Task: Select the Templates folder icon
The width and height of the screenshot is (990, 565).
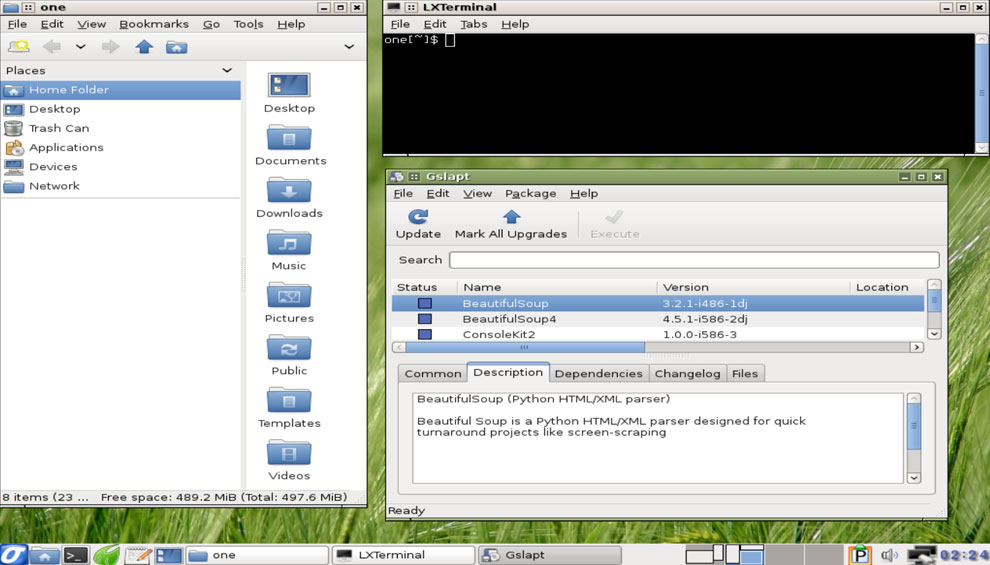Action: [289, 400]
